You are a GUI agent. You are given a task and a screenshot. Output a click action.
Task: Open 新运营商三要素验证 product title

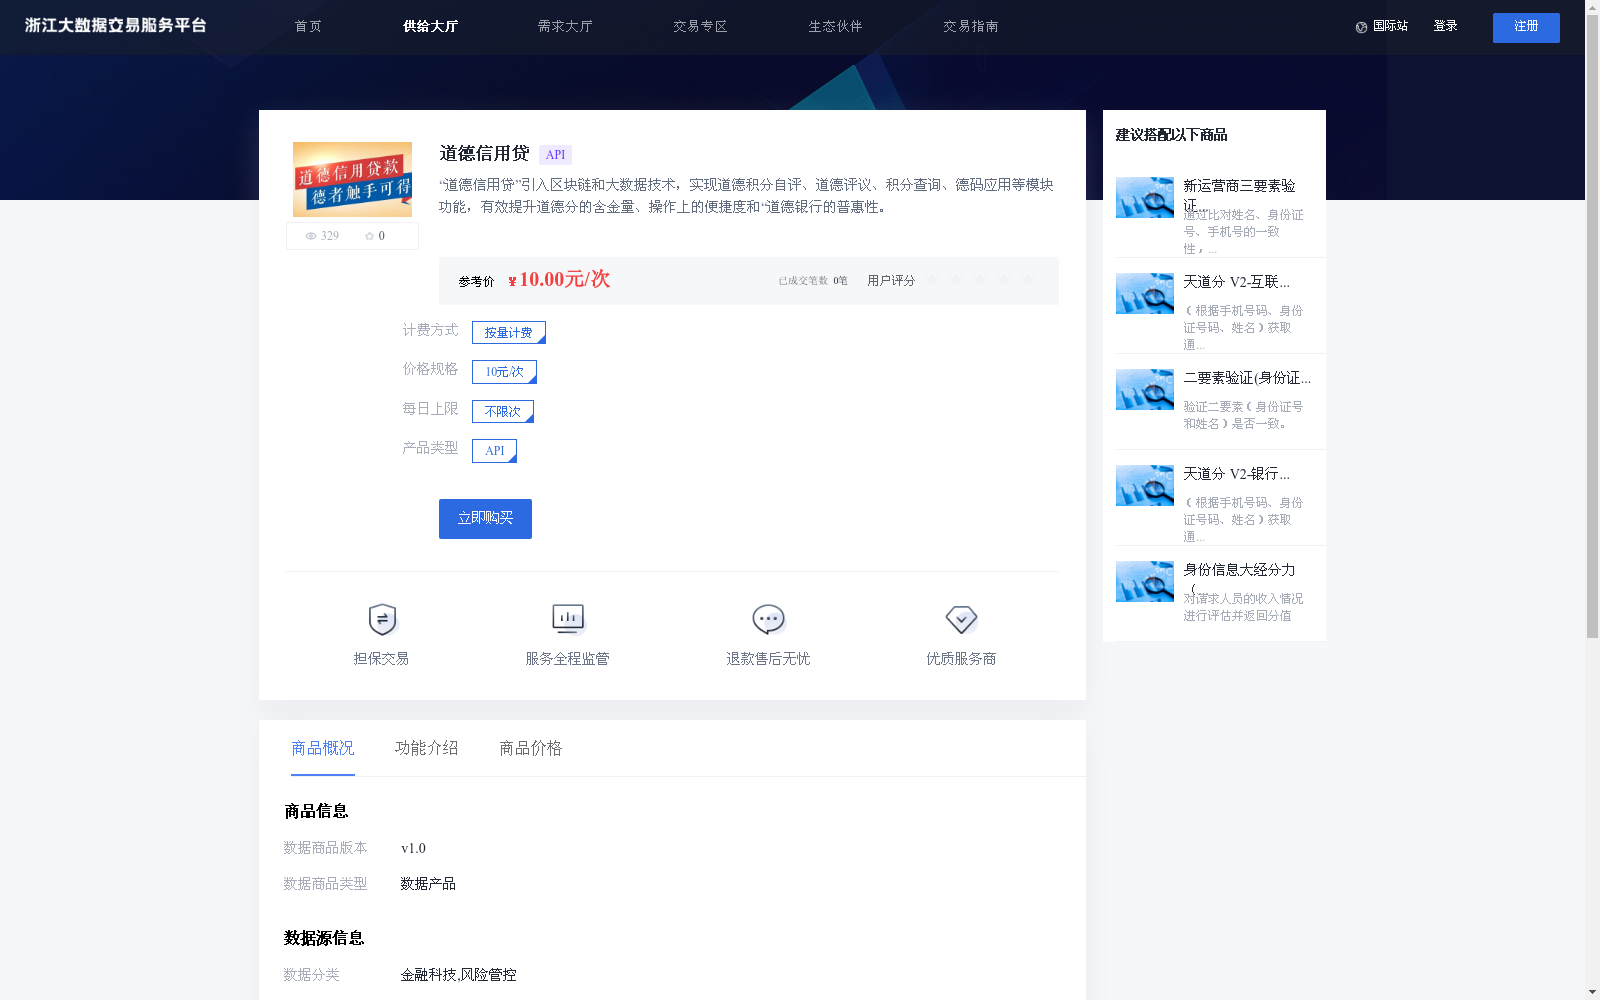(x=1239, y=194)
